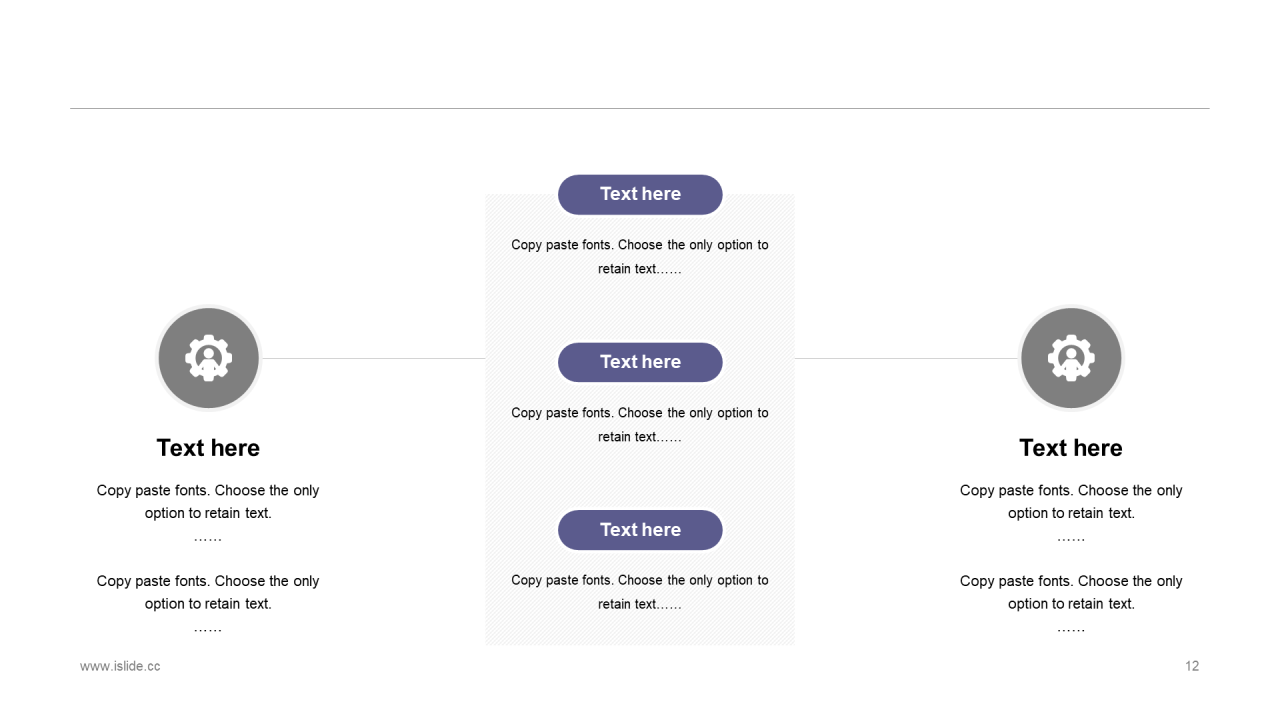Click second left column paragraph text
The width and height of the screenshot is (1280, 720).
[x=208, y=604]
